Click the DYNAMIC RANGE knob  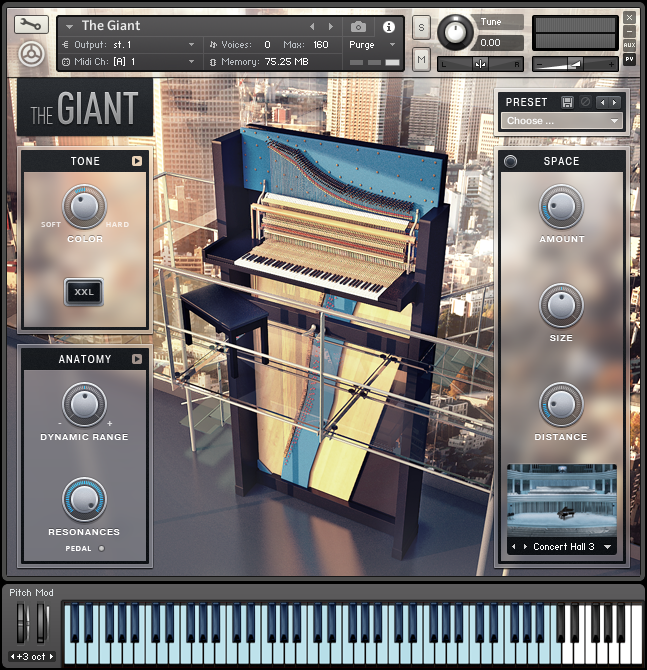tap(84, 404)
